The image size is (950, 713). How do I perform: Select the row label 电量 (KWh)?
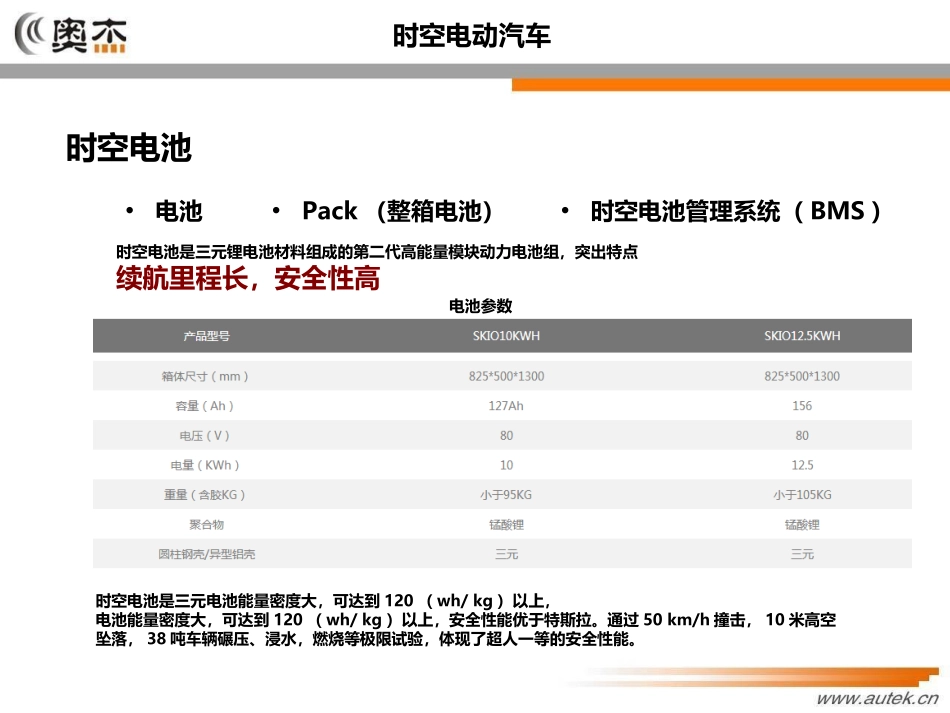click(x=205, y=465)
